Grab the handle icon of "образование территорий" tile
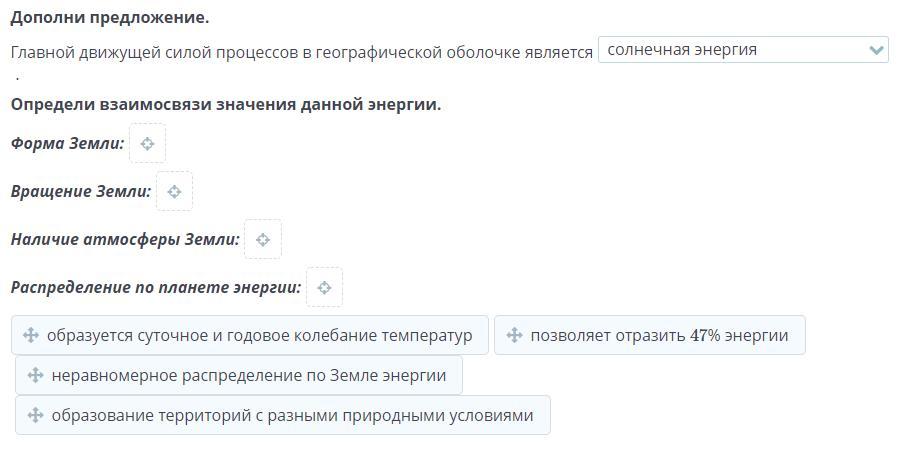903x456 pixels. coord(35,415)
